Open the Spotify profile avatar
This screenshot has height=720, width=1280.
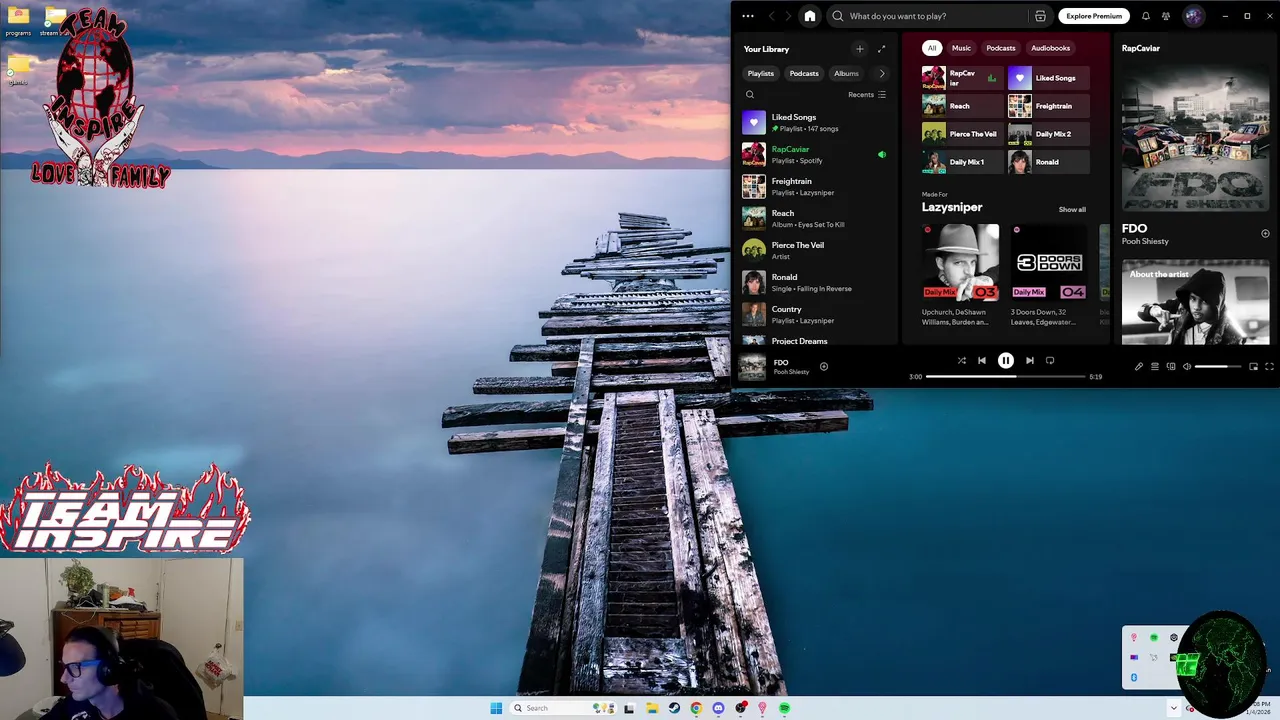tap(1193, 16)
